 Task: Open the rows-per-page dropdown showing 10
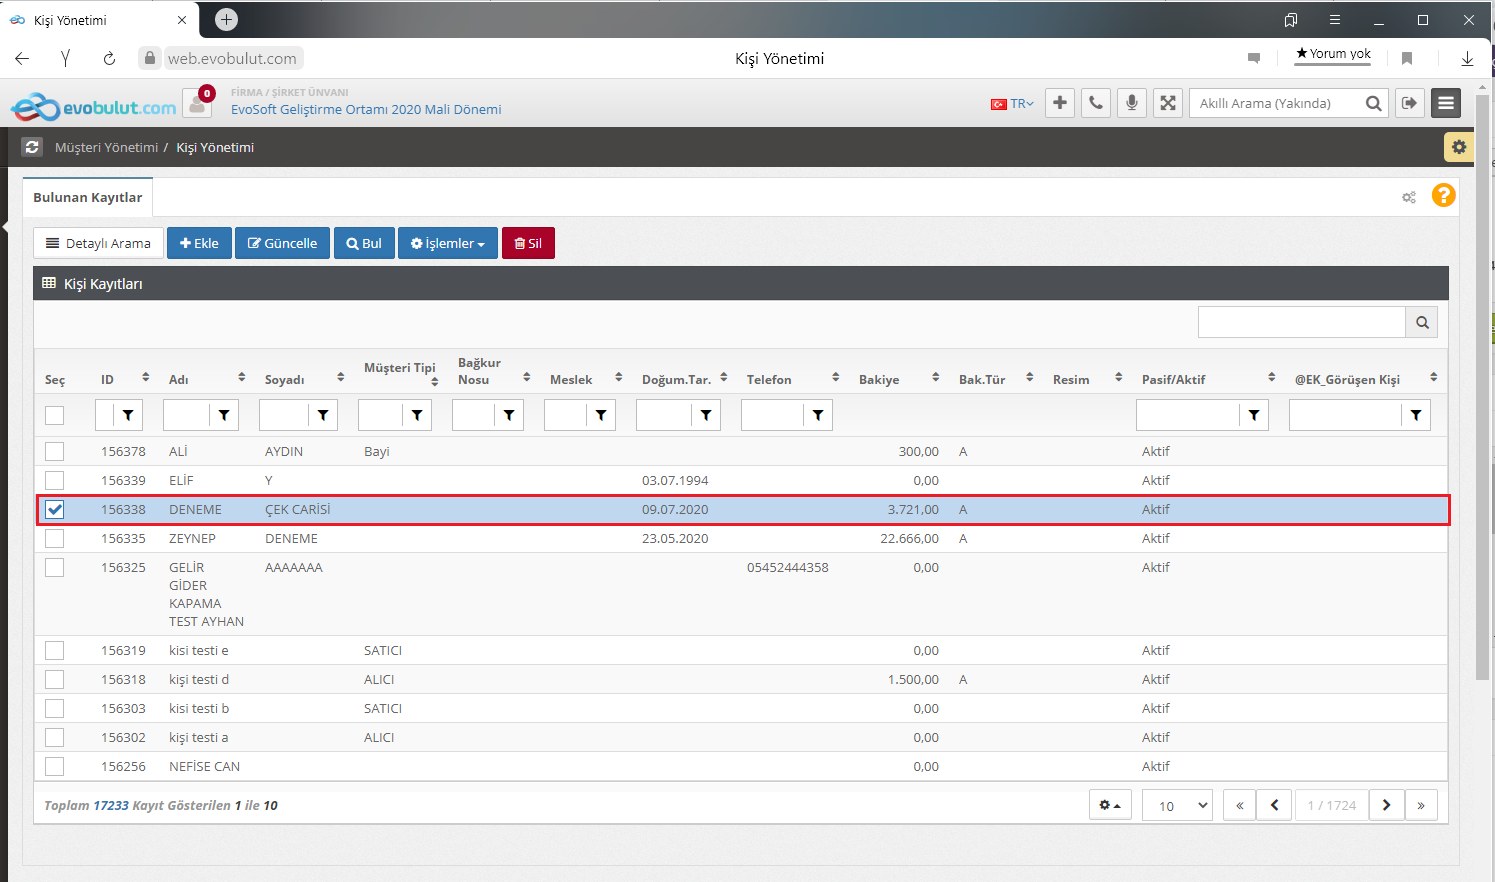pyautogui.click(x=1177, y=805)
